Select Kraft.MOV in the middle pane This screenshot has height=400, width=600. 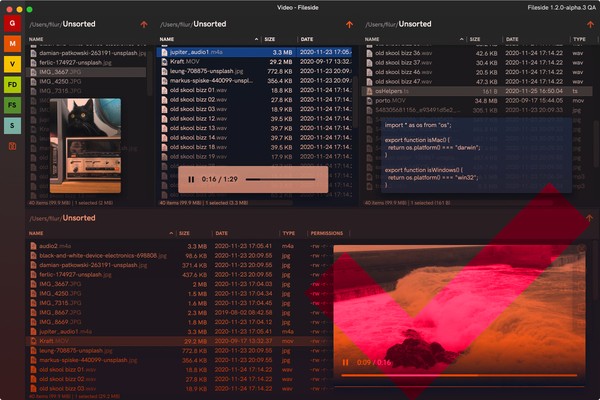click(254, 62)
